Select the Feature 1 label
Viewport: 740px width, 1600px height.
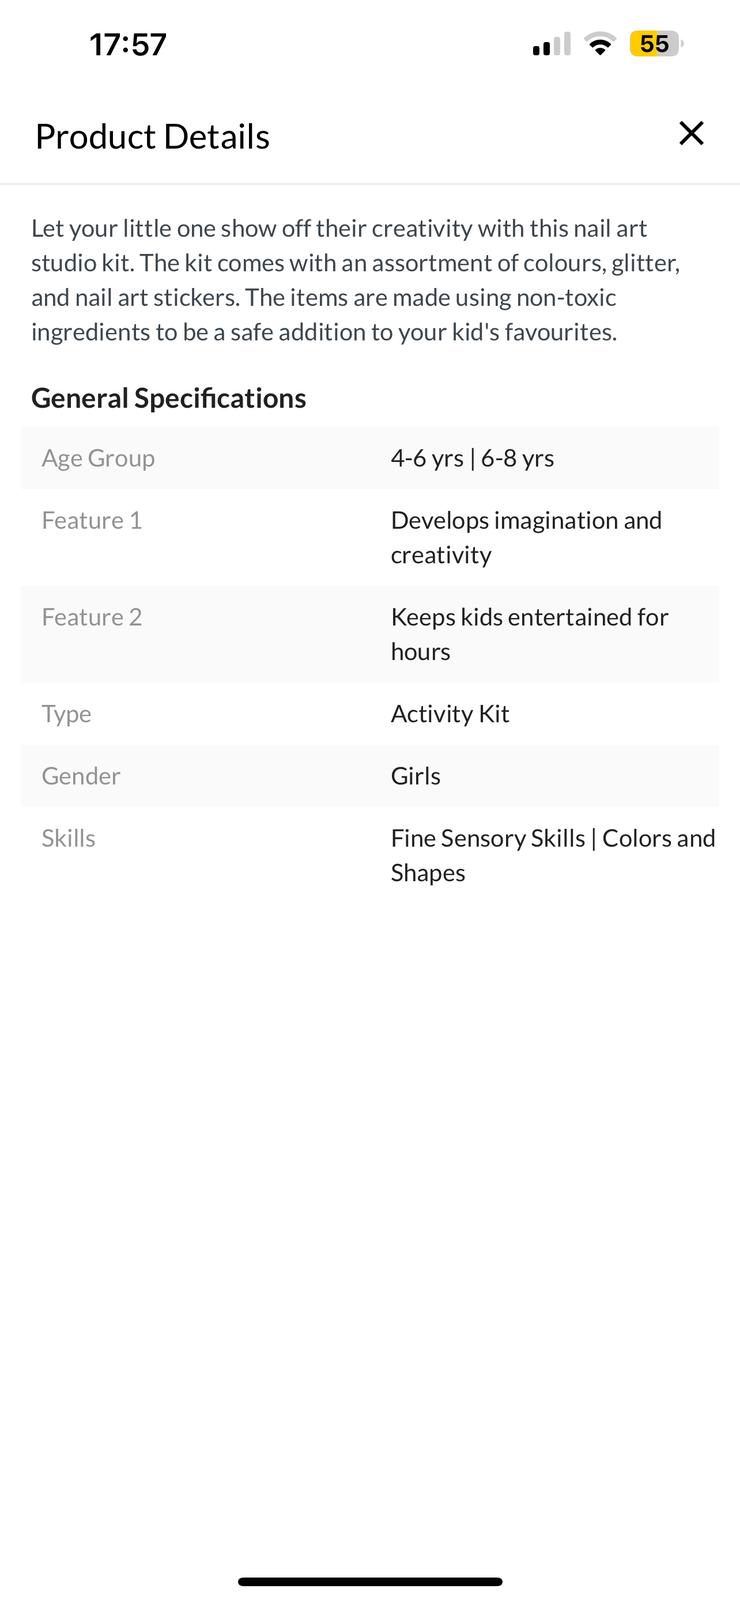(x=92, y=520)
